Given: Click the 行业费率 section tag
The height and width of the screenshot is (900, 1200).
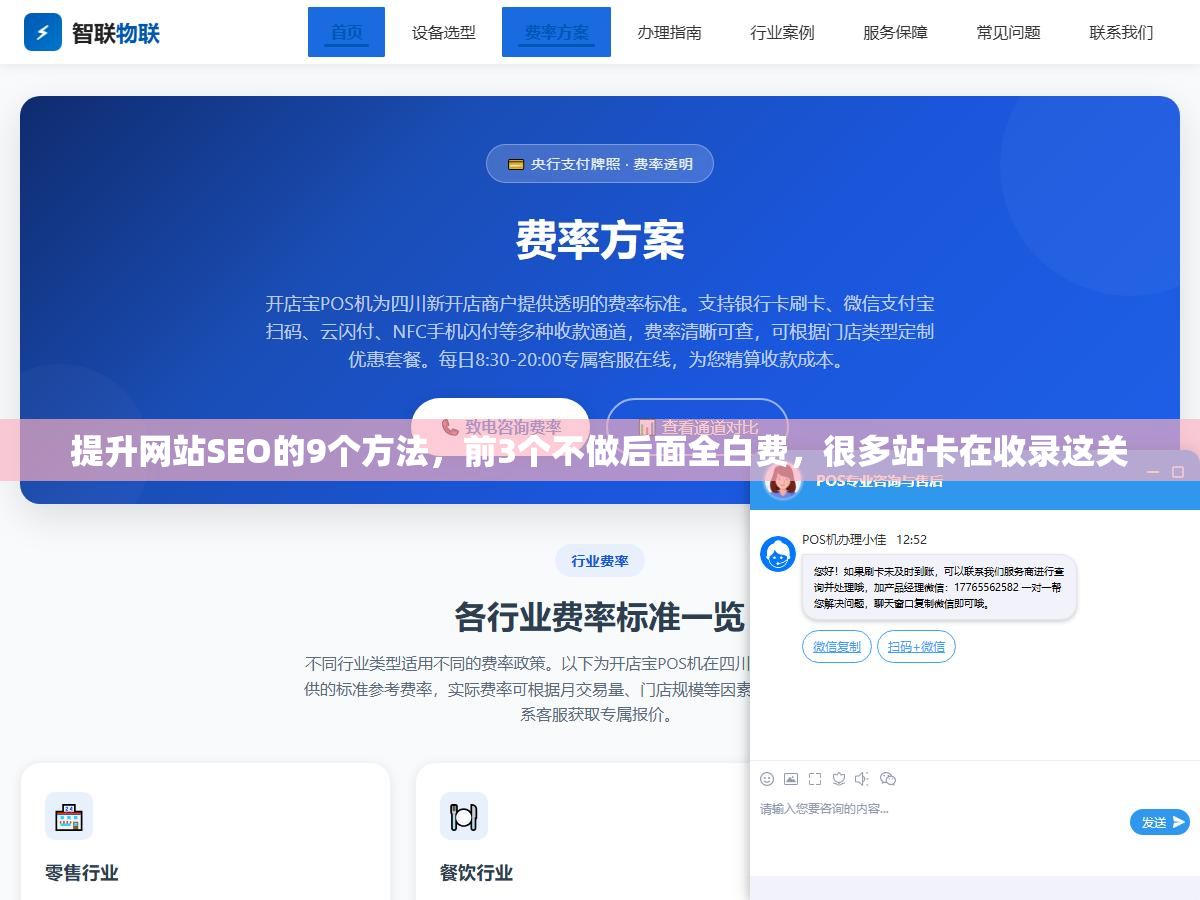Looking at the screenshot, I should [600, 561].
